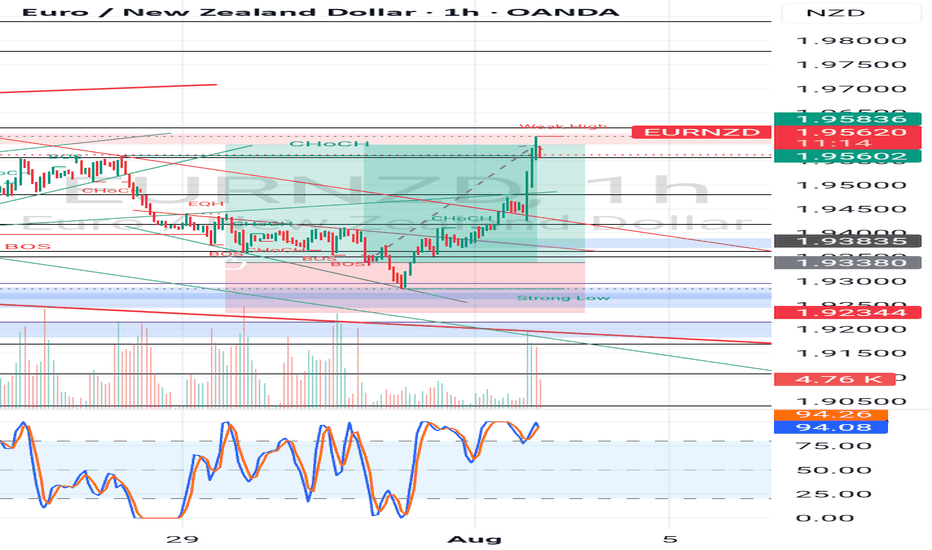Select the EQH label on chart

tap(206, 204)
